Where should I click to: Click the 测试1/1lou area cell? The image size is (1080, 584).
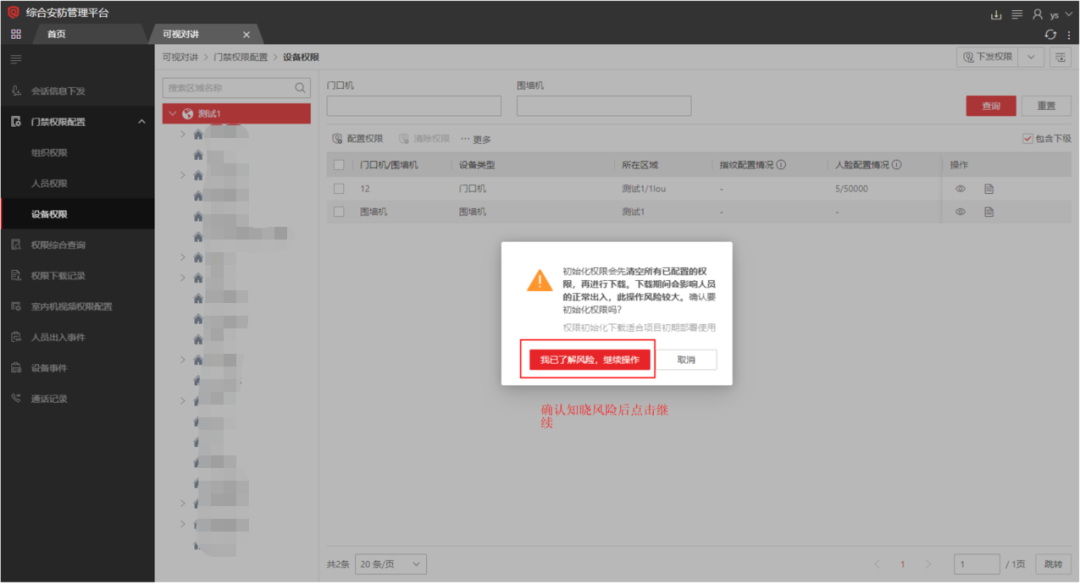(643, 189)
